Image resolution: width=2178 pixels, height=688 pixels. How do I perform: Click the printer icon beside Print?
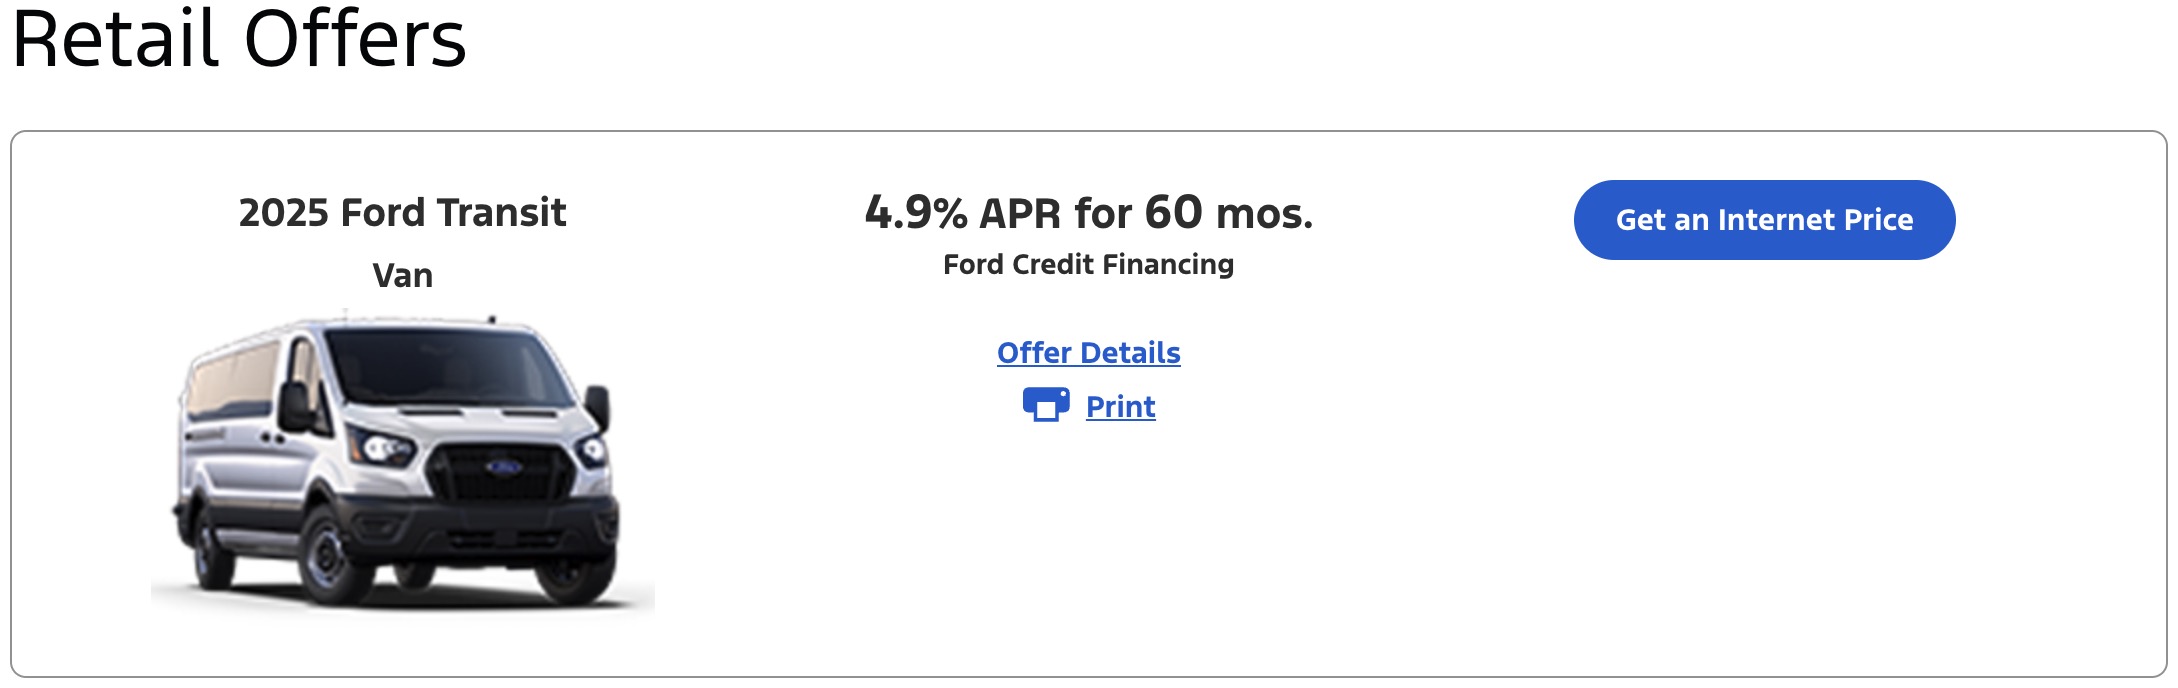pyautogui.click(x=1045, y=405)
